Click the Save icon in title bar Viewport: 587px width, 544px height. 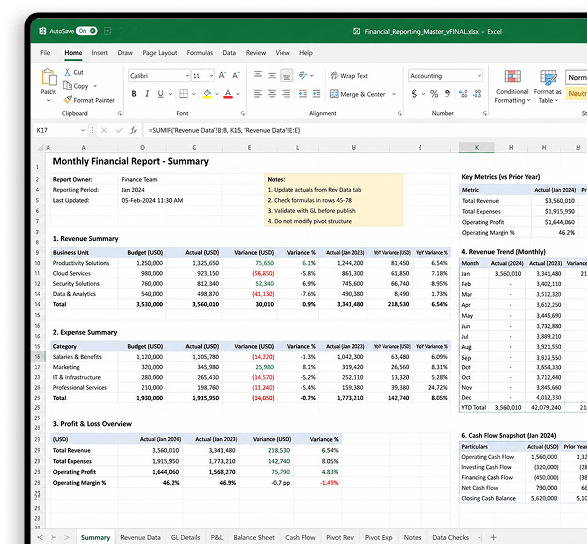click(x=107, y=31)
